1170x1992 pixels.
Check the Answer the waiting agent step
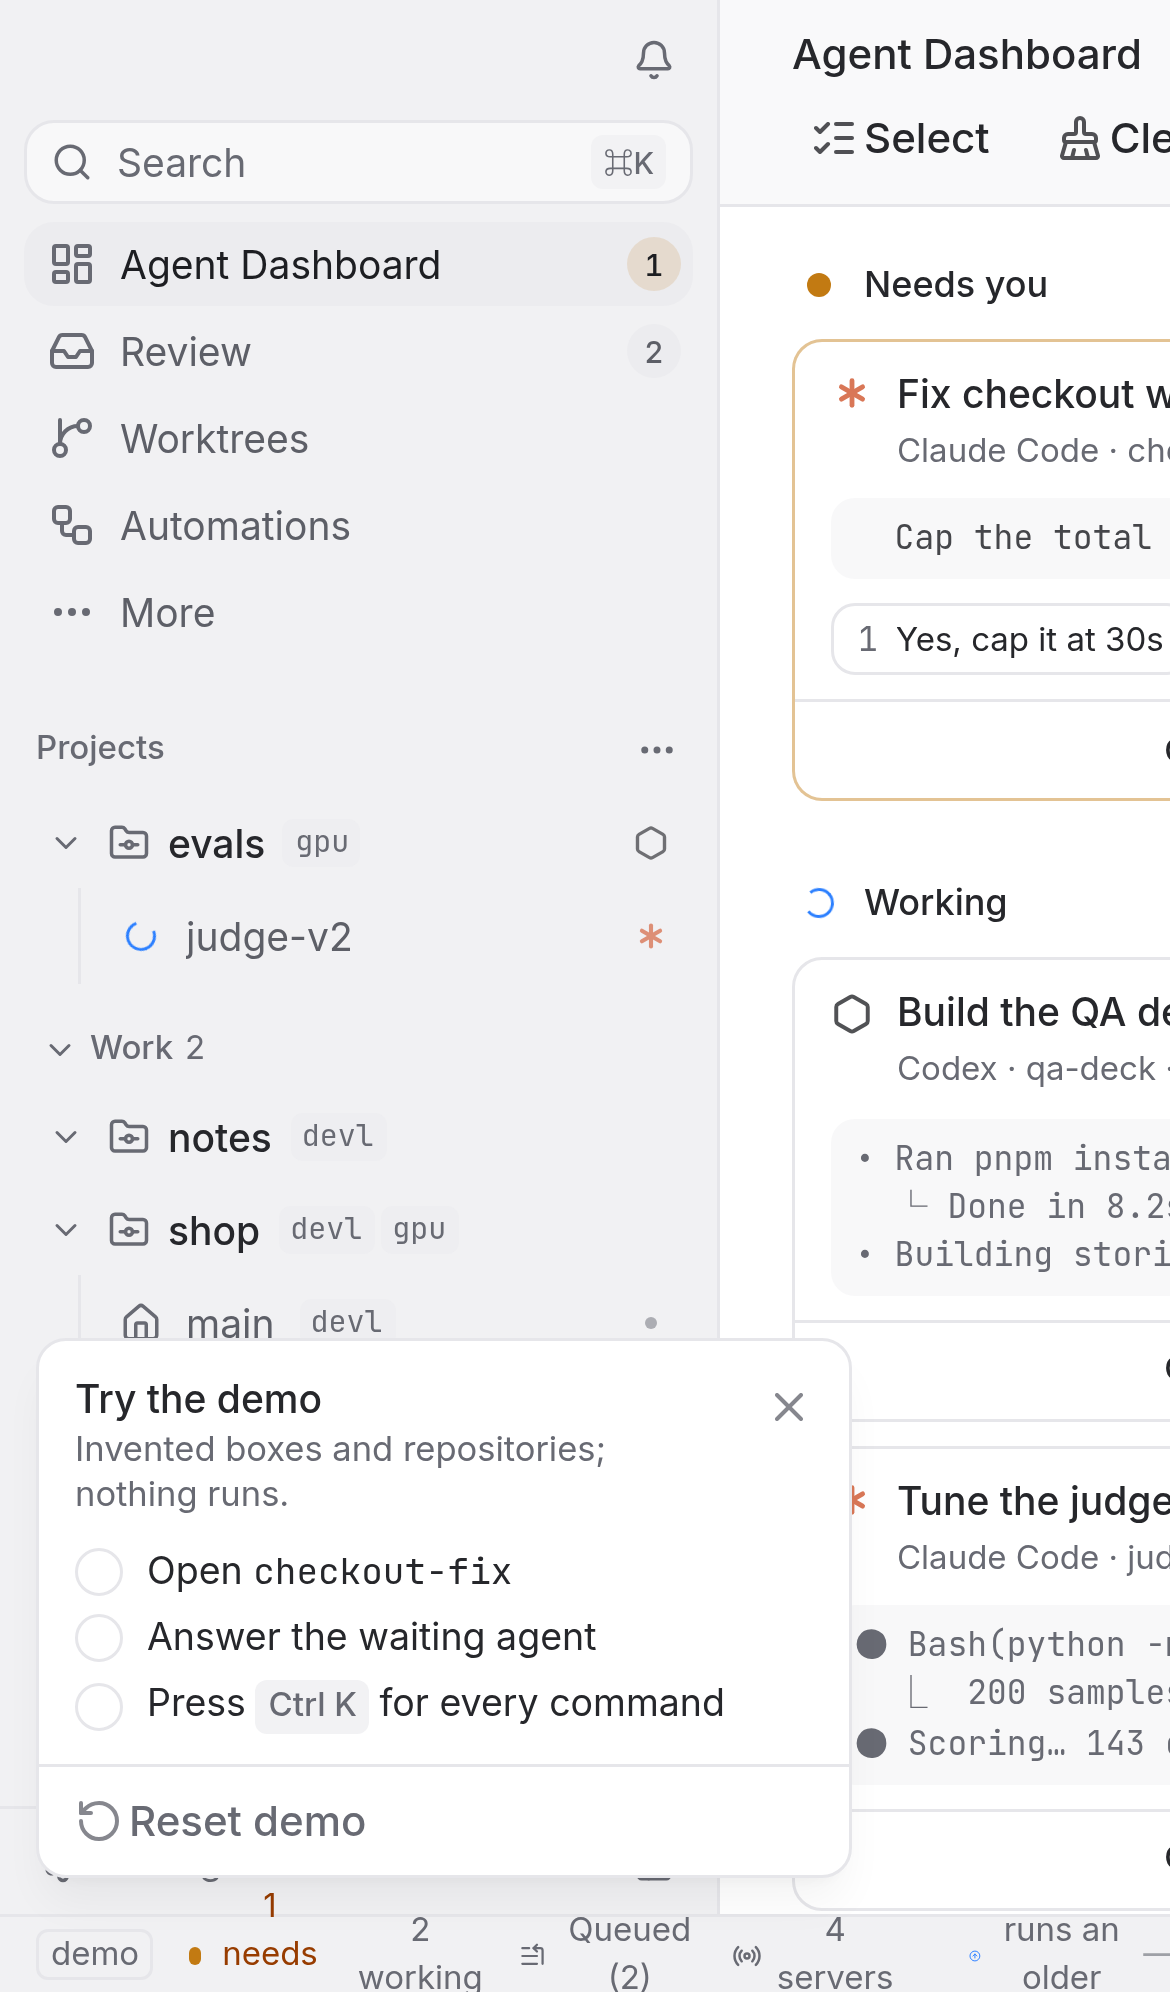(99, 1638)
